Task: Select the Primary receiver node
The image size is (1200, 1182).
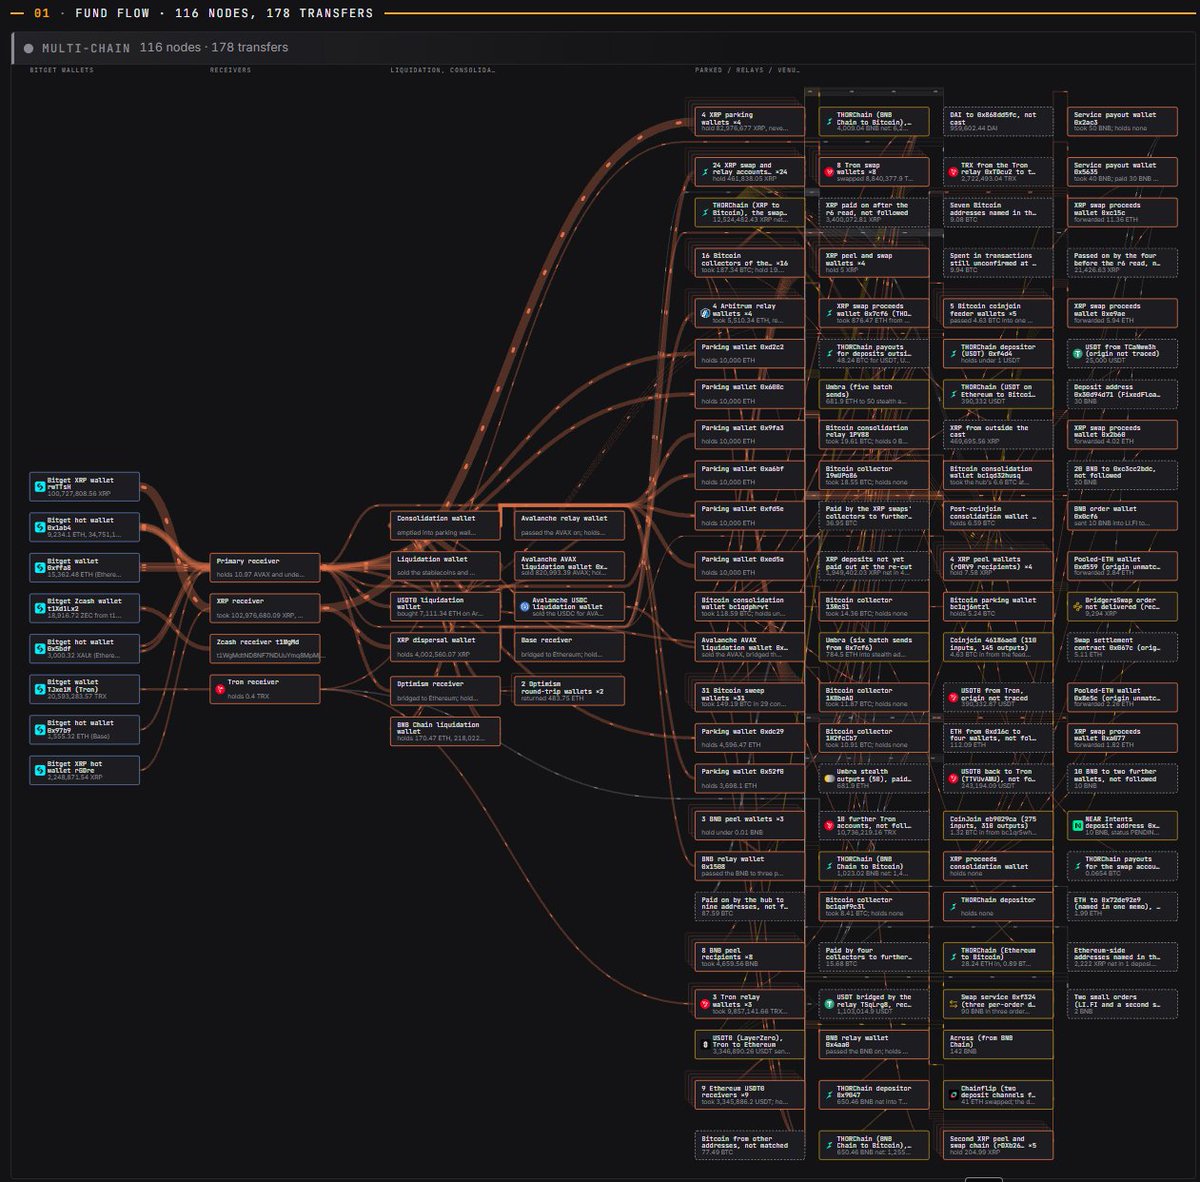Action: coord(265,567)
